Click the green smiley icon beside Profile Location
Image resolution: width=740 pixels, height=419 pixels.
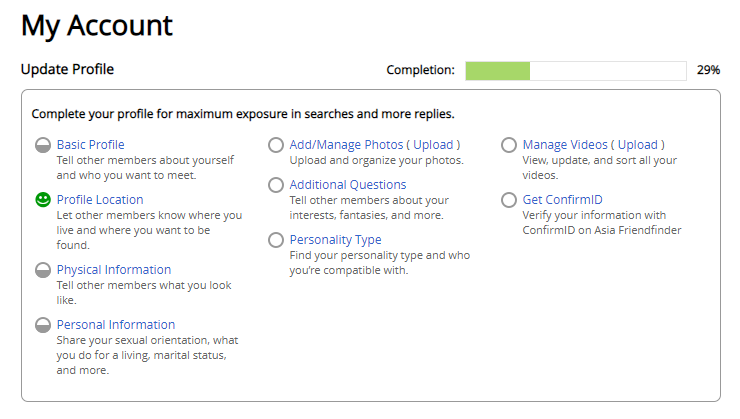(43, 200)
